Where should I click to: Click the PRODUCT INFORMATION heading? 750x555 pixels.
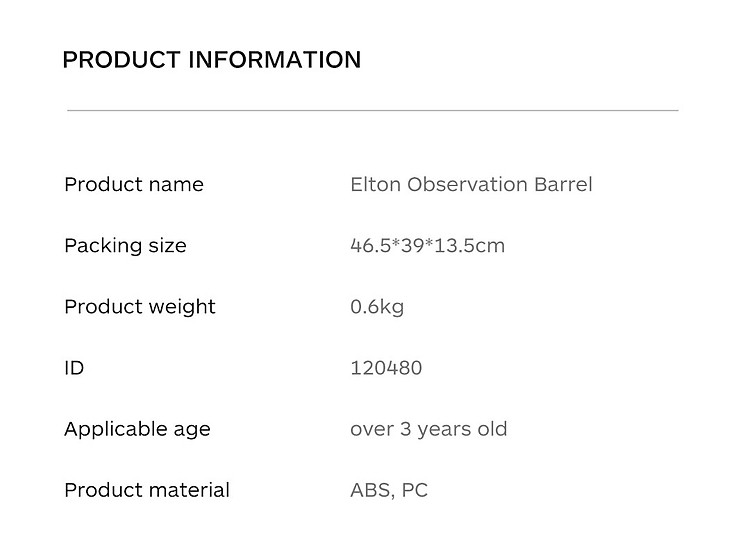(x=211, y=60)
